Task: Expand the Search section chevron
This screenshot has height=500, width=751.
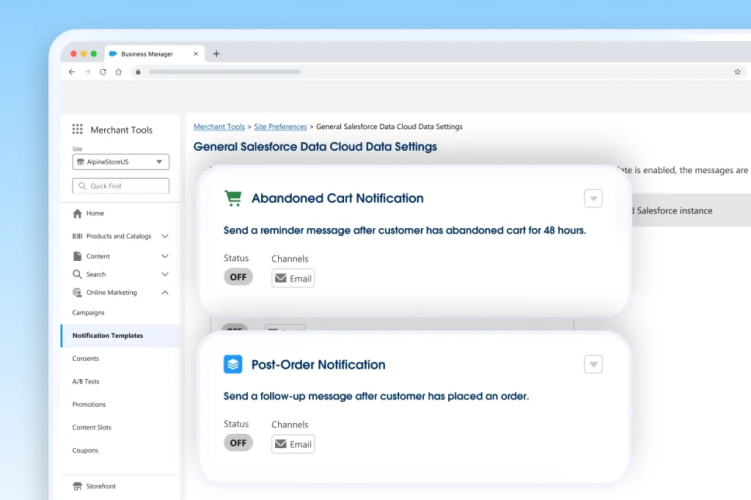Action: pos(165,274)
